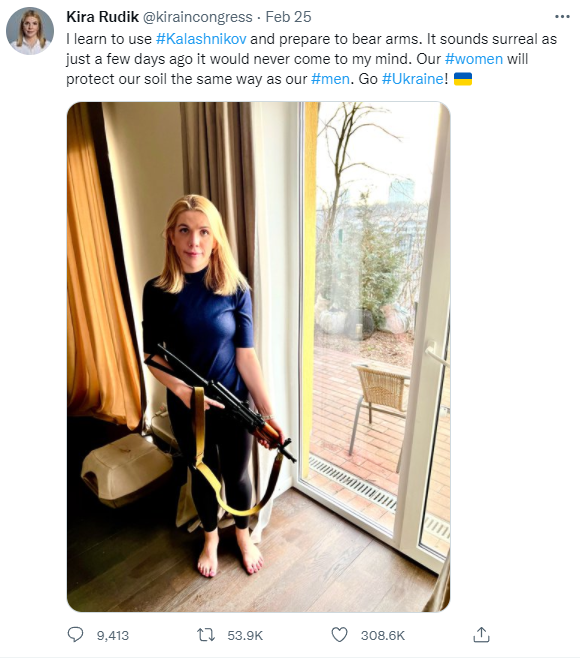Image resolution: width=580 pixels, height=658 pixels.
Task: Open the #men hashtag
Action: (x=330, y=79)
